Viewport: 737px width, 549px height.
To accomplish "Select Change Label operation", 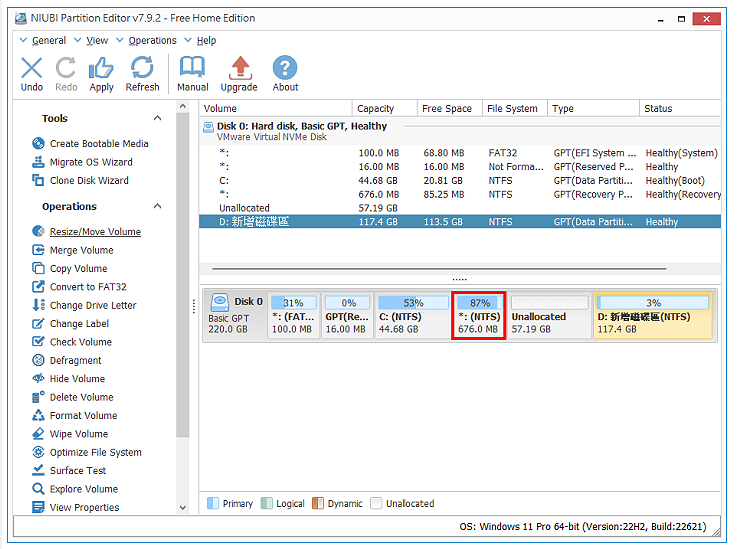I will (71, 323).
